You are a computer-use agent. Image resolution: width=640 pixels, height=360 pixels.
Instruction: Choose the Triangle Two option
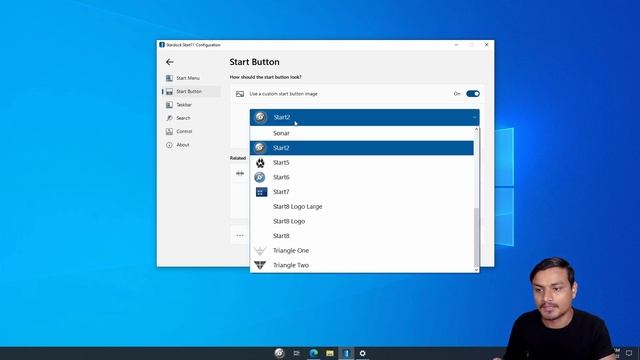(362, 265)
